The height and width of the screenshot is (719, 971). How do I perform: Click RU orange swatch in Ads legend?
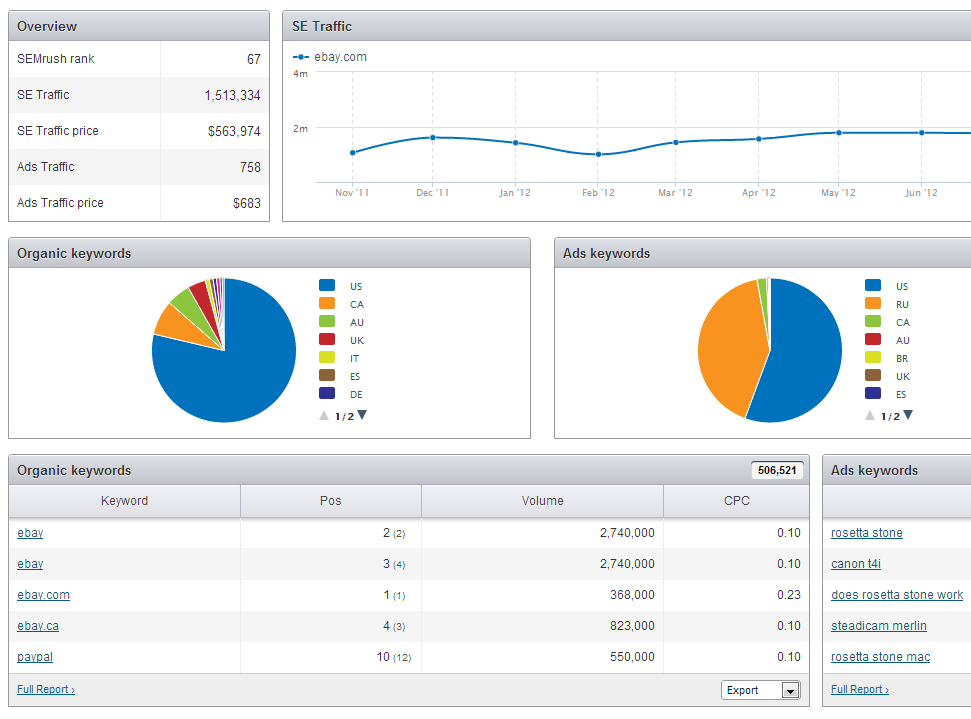[873, 303]
